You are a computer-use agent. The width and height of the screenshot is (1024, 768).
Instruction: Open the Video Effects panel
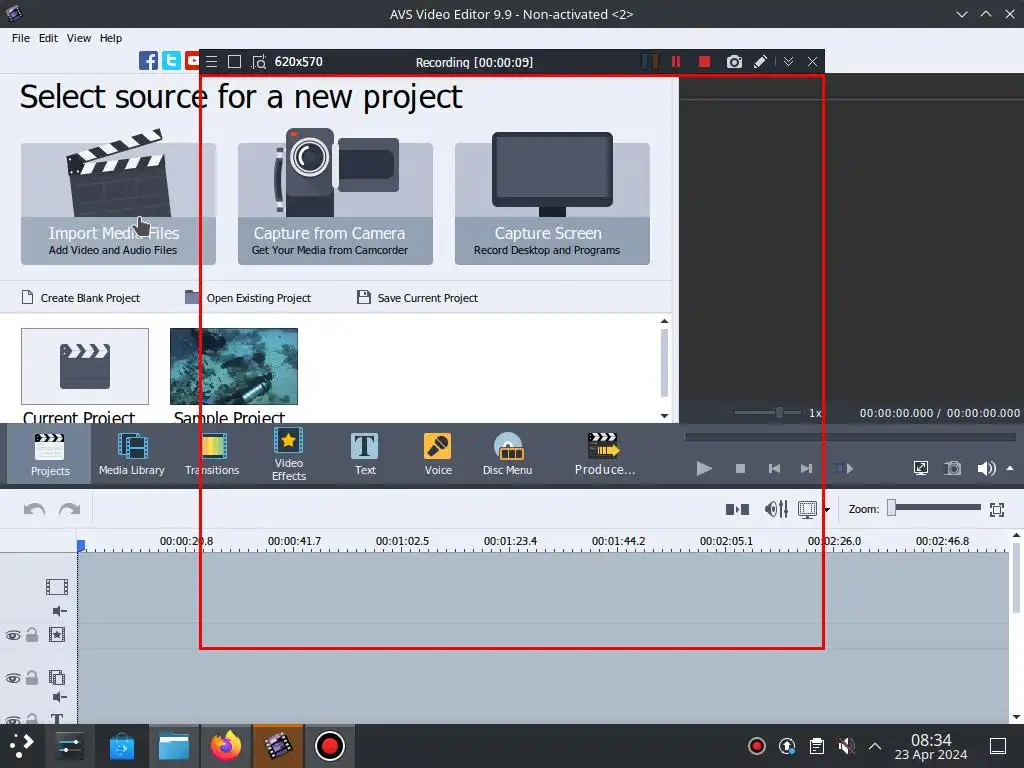point(289,454)
